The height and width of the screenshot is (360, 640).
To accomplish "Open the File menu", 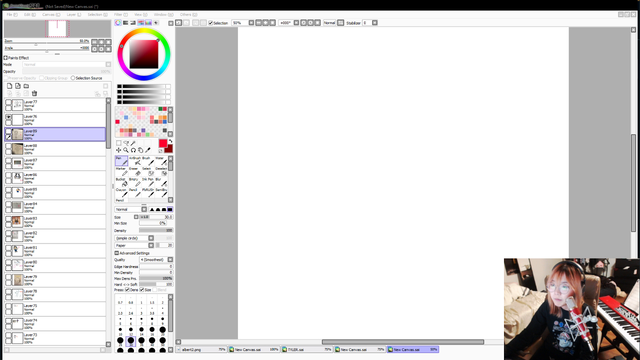I will click(x=11, y=15).
